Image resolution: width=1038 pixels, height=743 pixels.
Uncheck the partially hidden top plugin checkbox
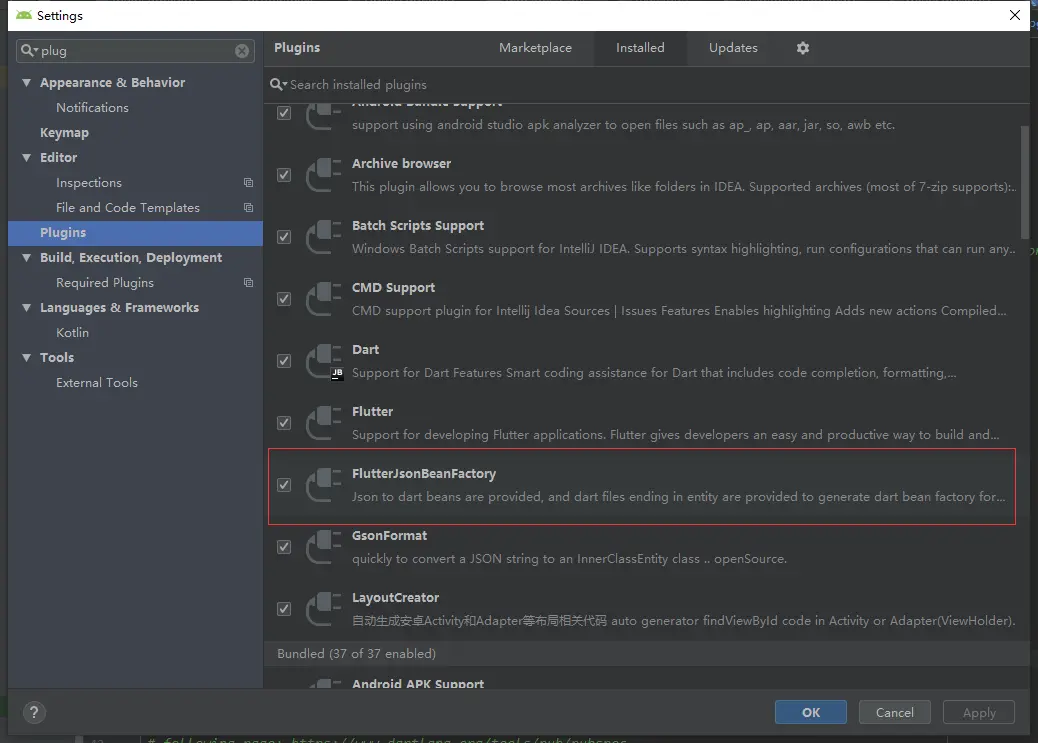pyautogui.click(x=284, y=113)
